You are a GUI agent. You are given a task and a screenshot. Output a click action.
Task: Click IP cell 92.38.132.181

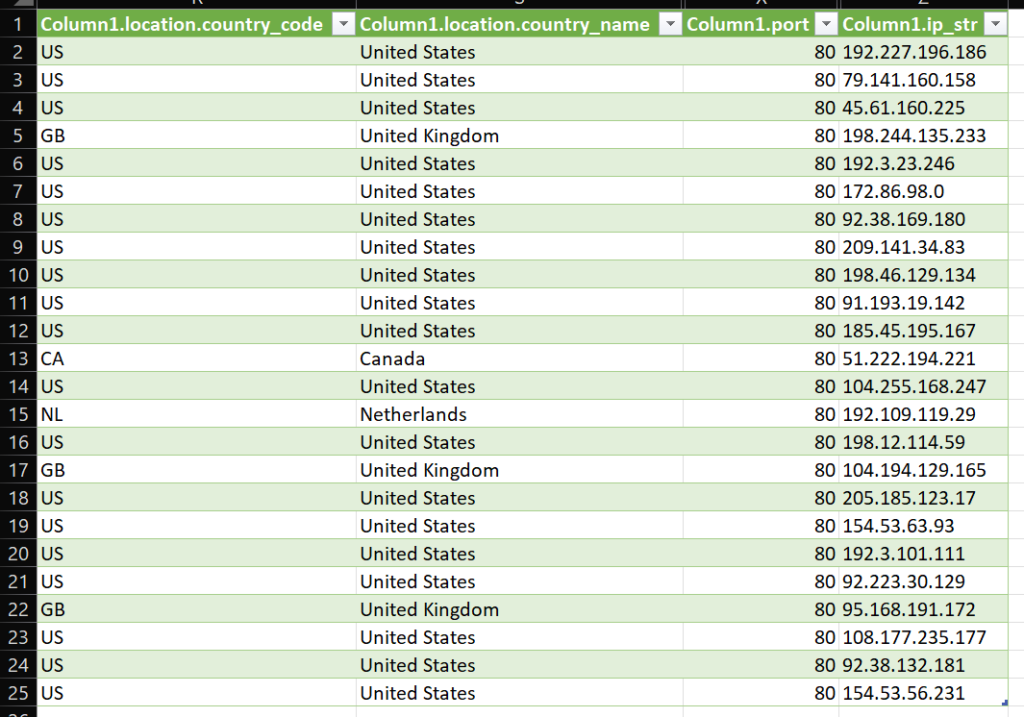tap(923, 665)
